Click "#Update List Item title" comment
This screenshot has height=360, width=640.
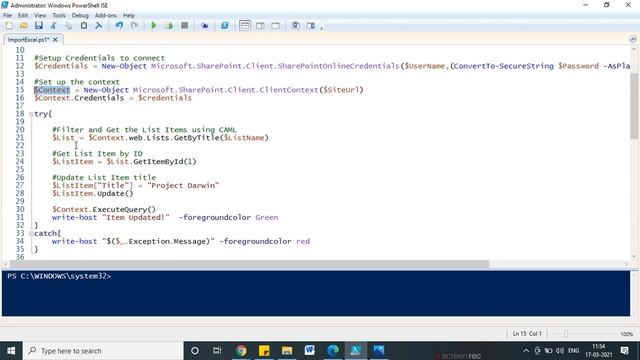[x=104, y=178]
